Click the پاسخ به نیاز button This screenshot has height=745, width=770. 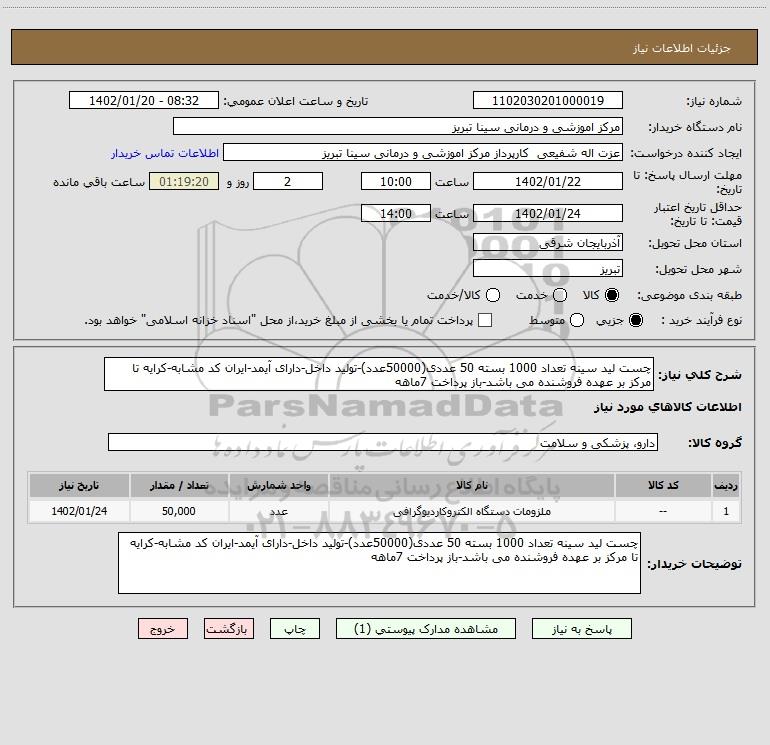(x=581, y=629)
